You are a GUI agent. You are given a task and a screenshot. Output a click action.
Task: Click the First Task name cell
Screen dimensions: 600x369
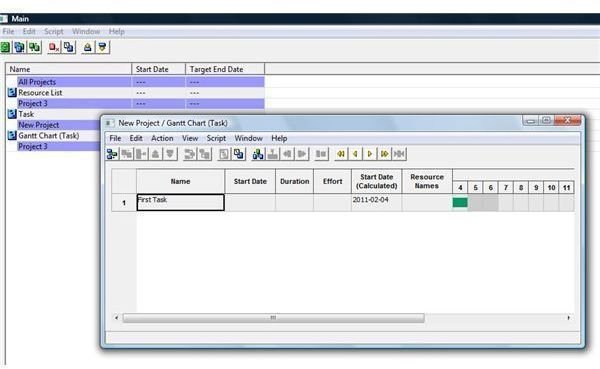[x=180, y=202]
